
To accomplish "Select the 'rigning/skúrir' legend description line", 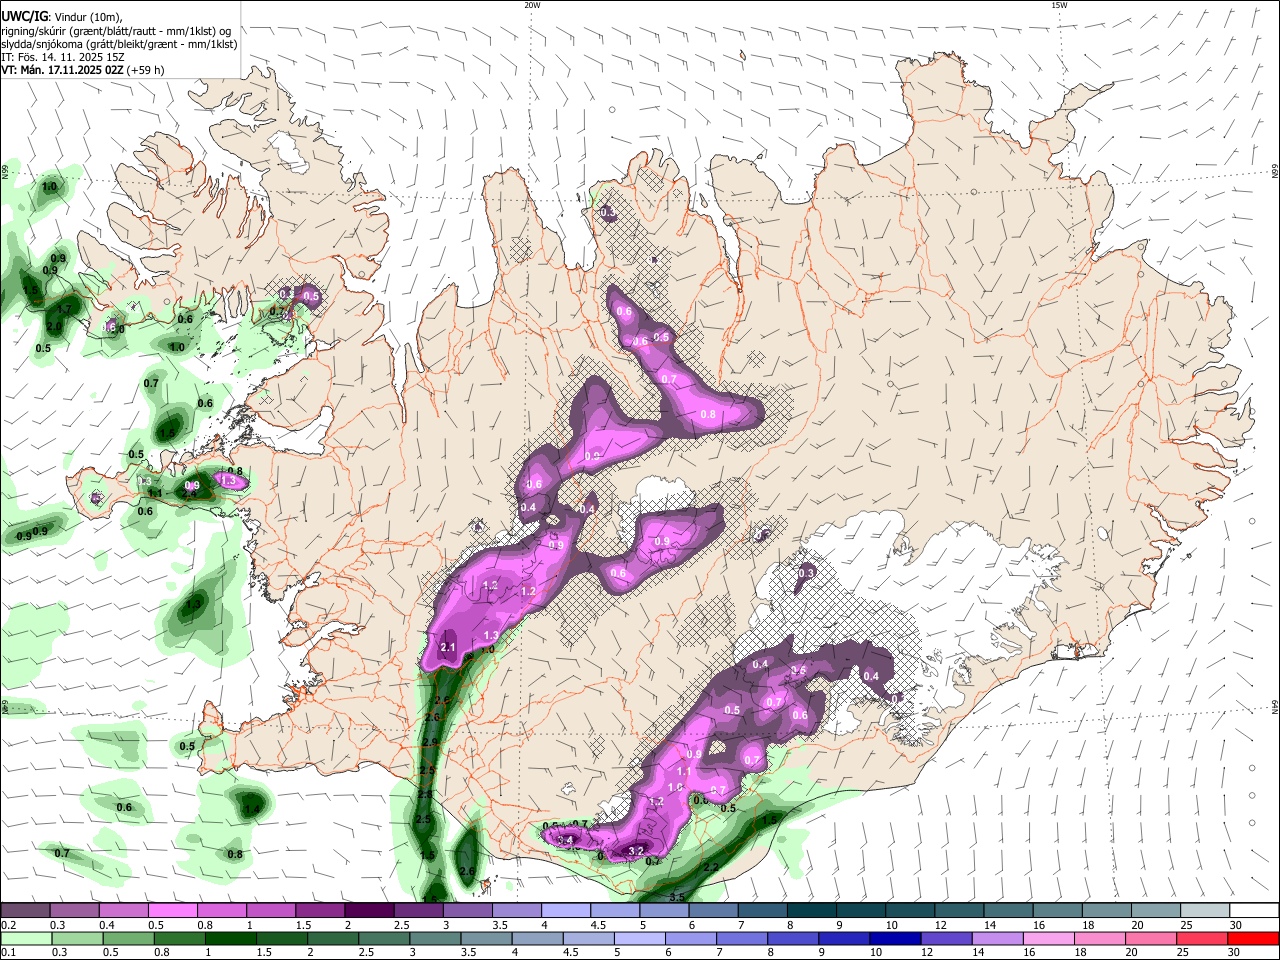I will coord(118,31).
